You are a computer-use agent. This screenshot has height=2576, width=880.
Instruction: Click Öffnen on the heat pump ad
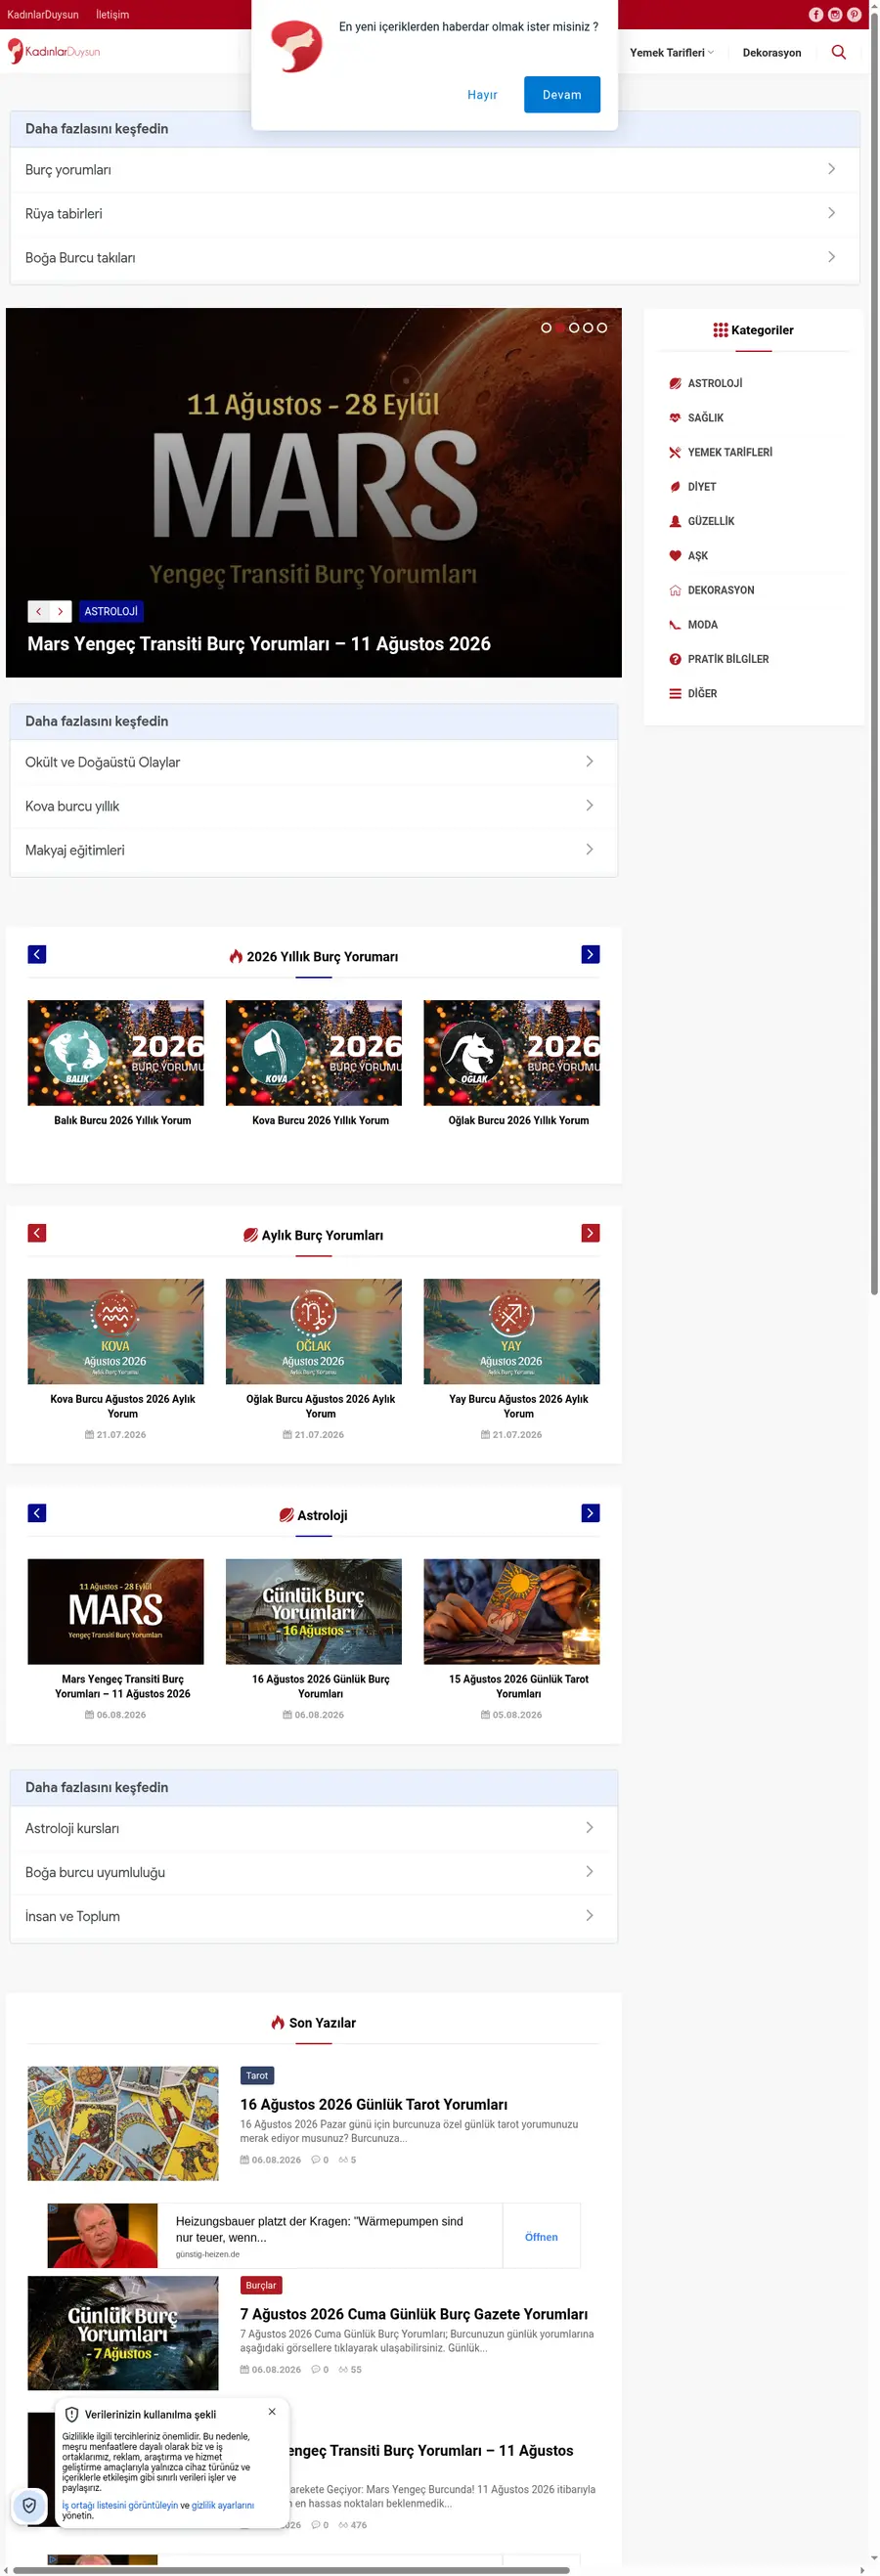(x=541, y=2237)
